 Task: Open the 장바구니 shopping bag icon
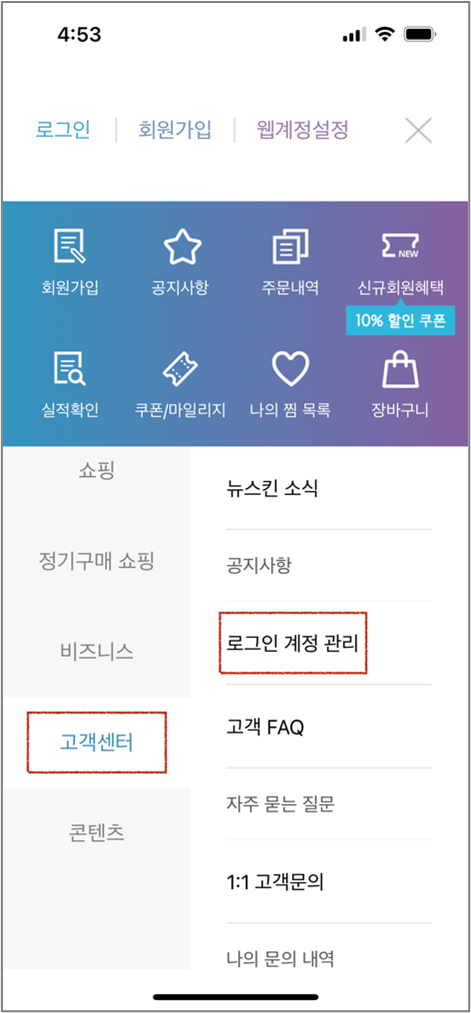pyautogui.click(x=401, y=370)
